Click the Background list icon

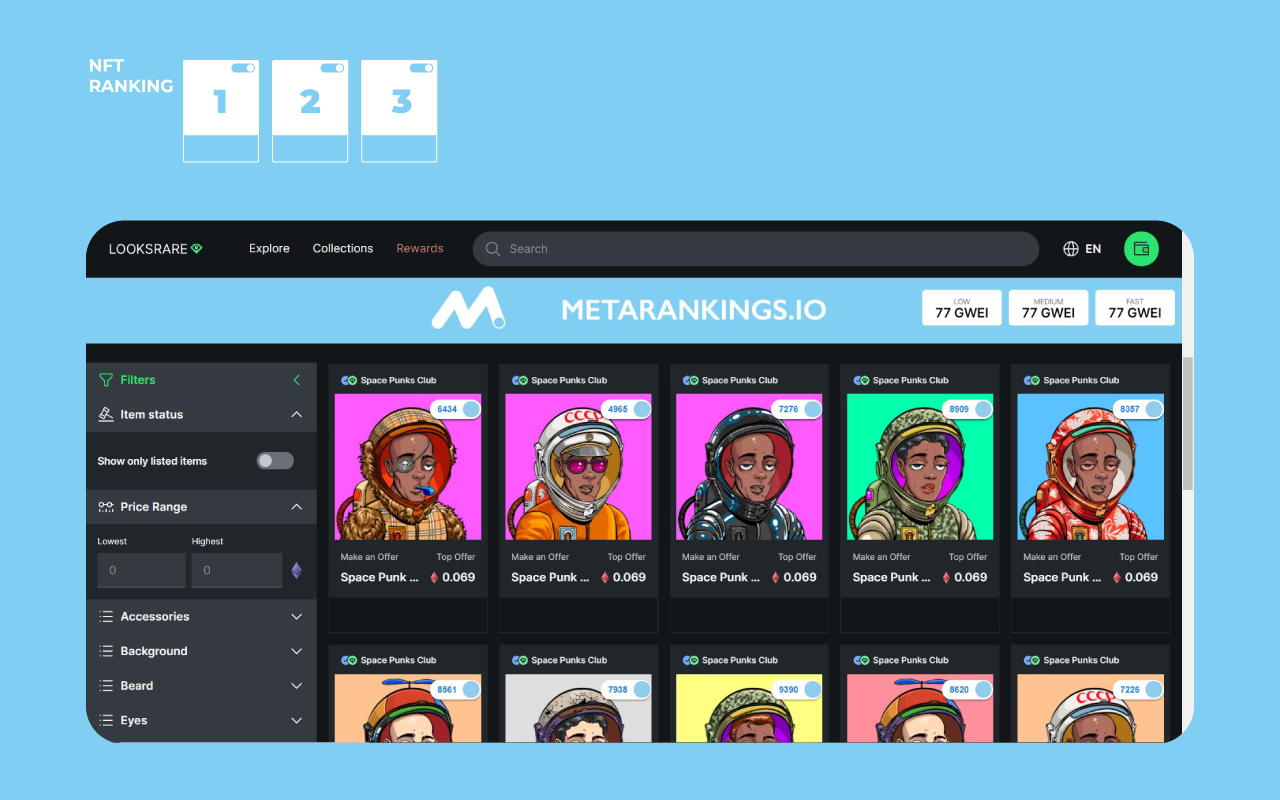(x=106, y=651)
